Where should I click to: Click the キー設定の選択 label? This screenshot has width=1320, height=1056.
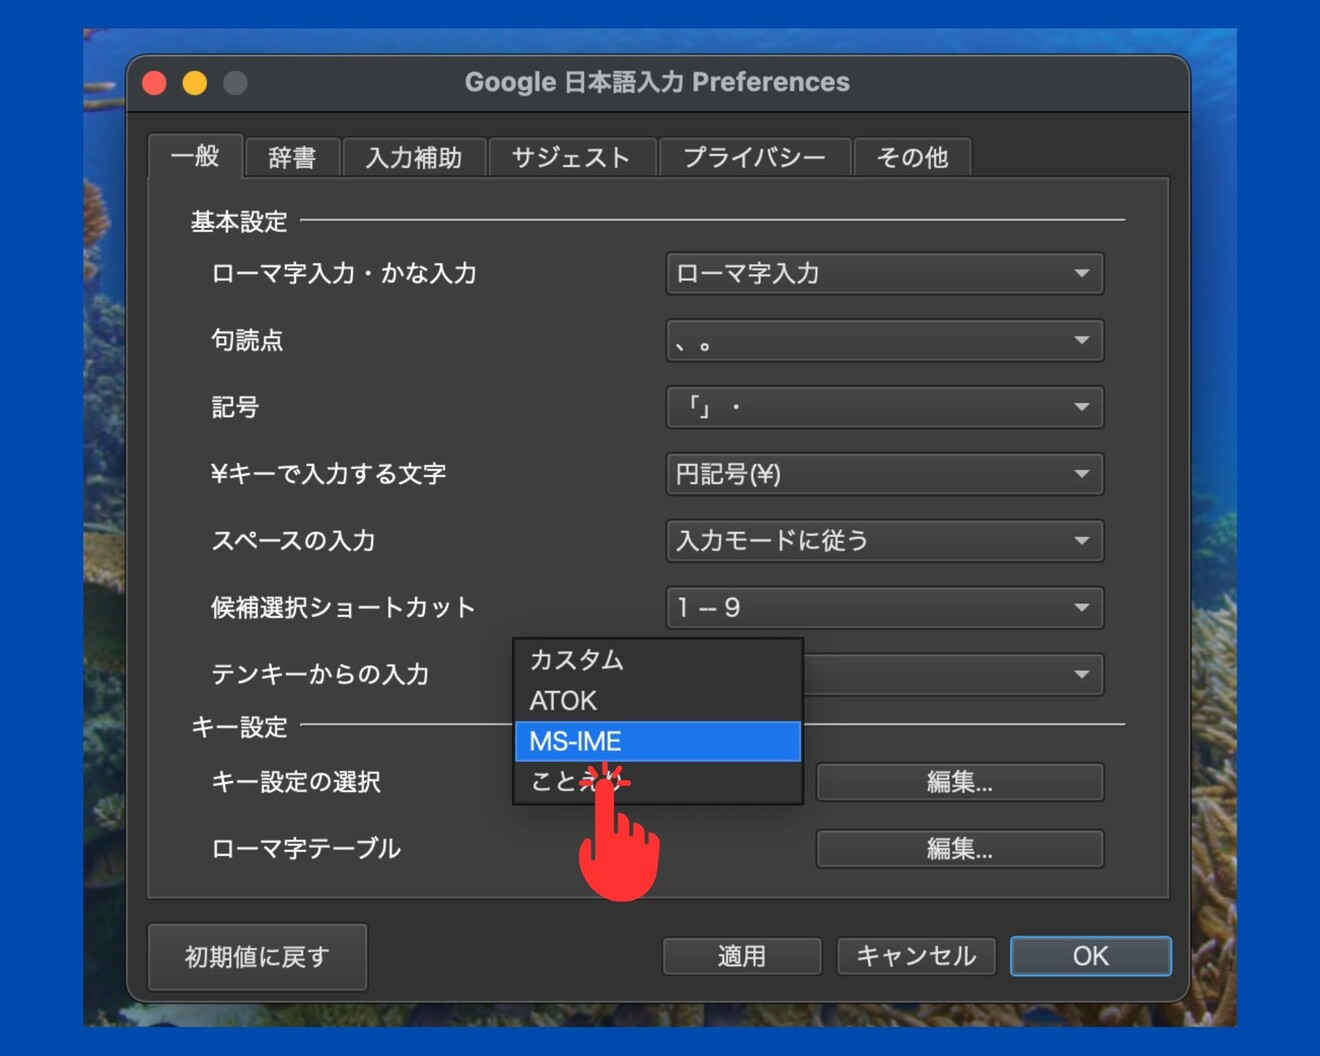click(296, 782)
